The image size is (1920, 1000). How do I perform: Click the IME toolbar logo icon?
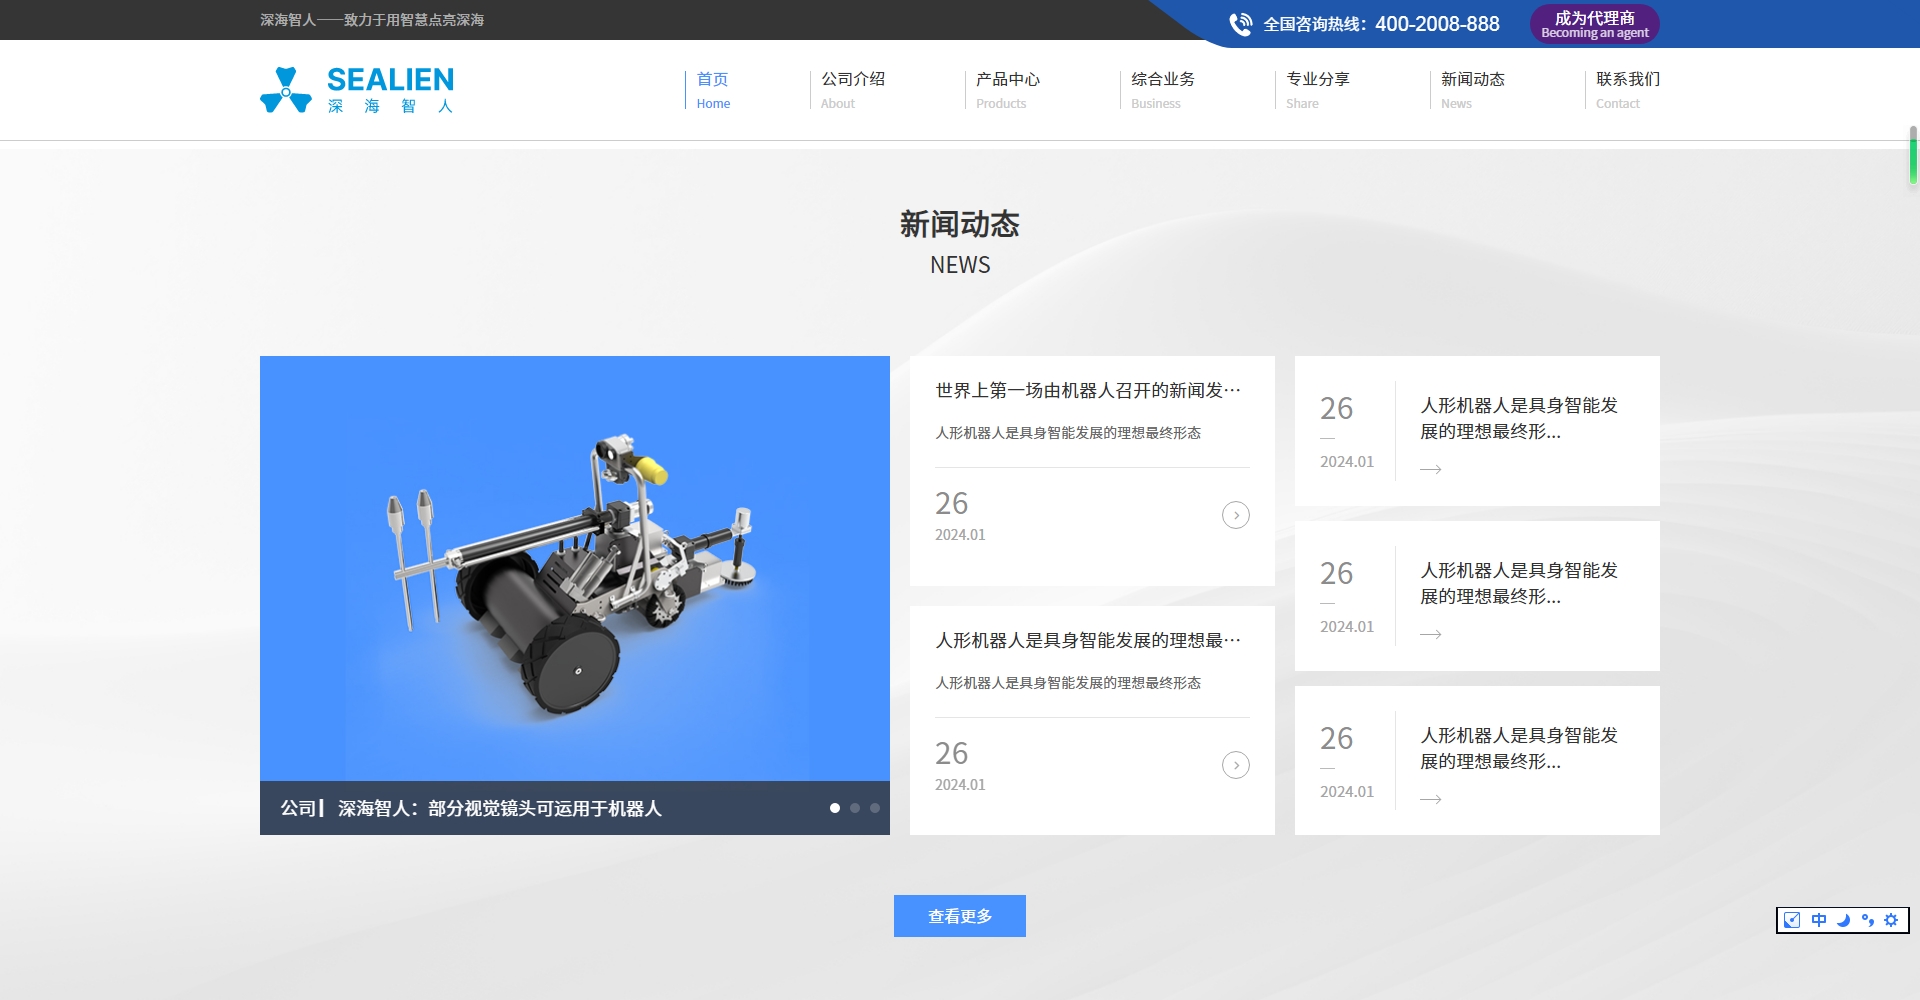click(x=1792, y=920)
